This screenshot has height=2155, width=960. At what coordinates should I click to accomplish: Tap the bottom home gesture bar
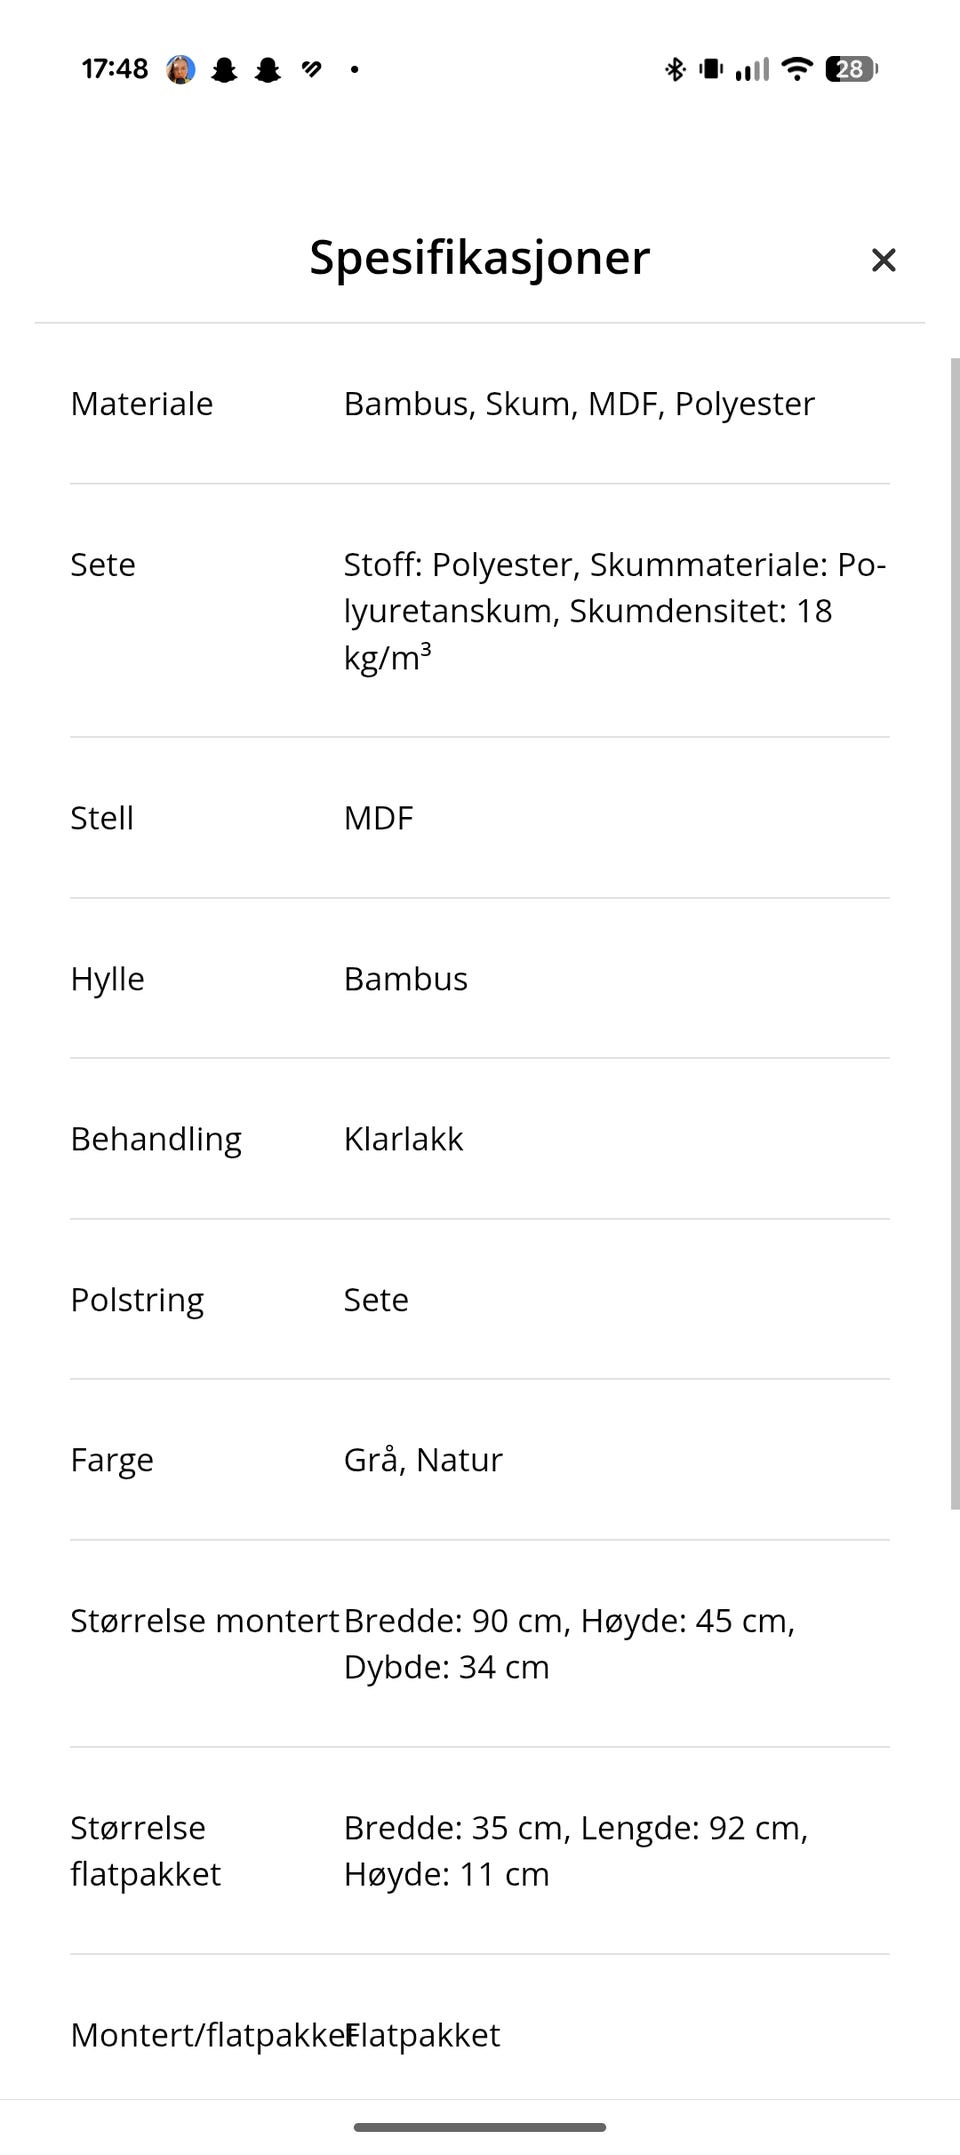pos(480,2127)
